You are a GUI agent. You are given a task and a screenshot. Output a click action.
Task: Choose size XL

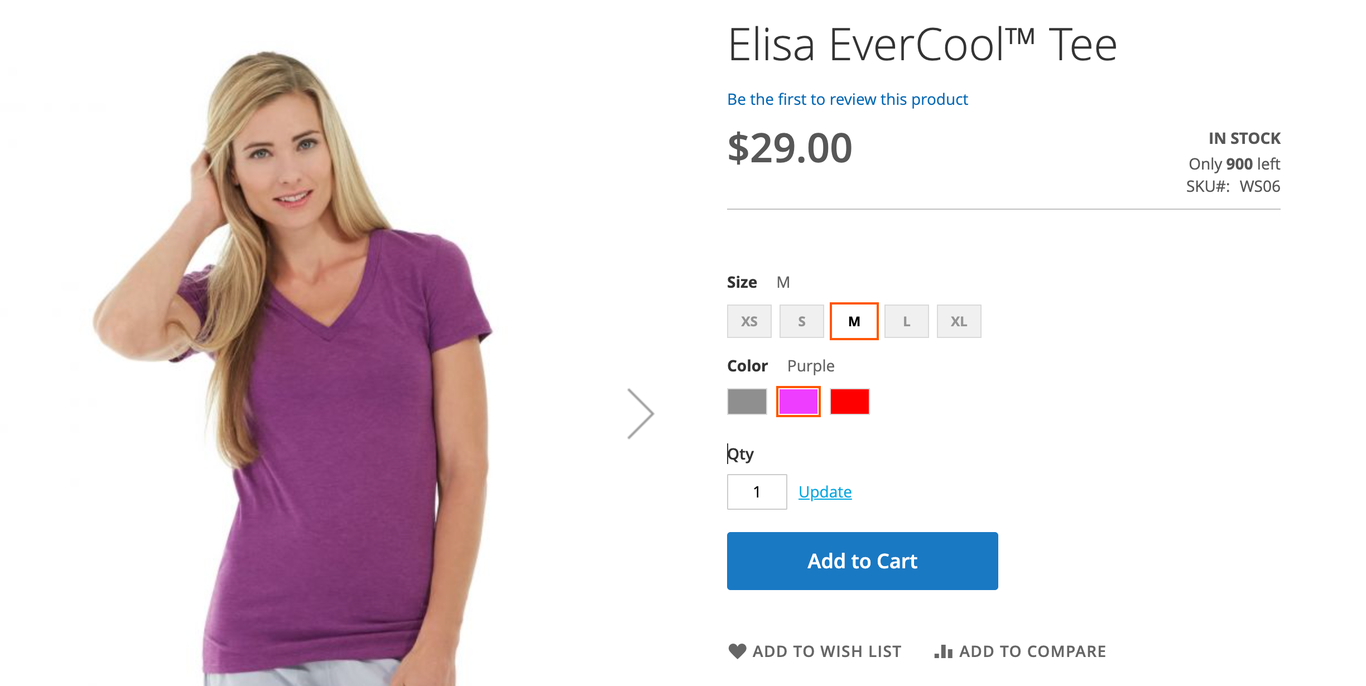959,321
